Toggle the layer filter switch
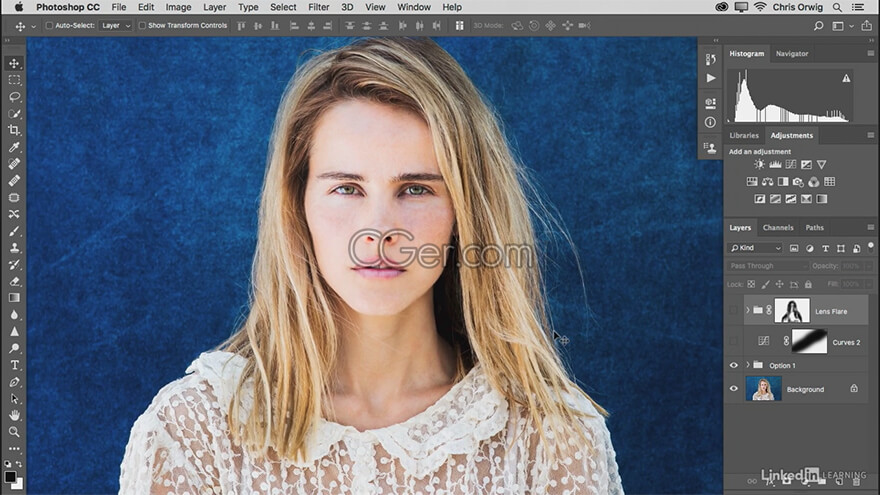880x495 pixels. coord(870,246)
